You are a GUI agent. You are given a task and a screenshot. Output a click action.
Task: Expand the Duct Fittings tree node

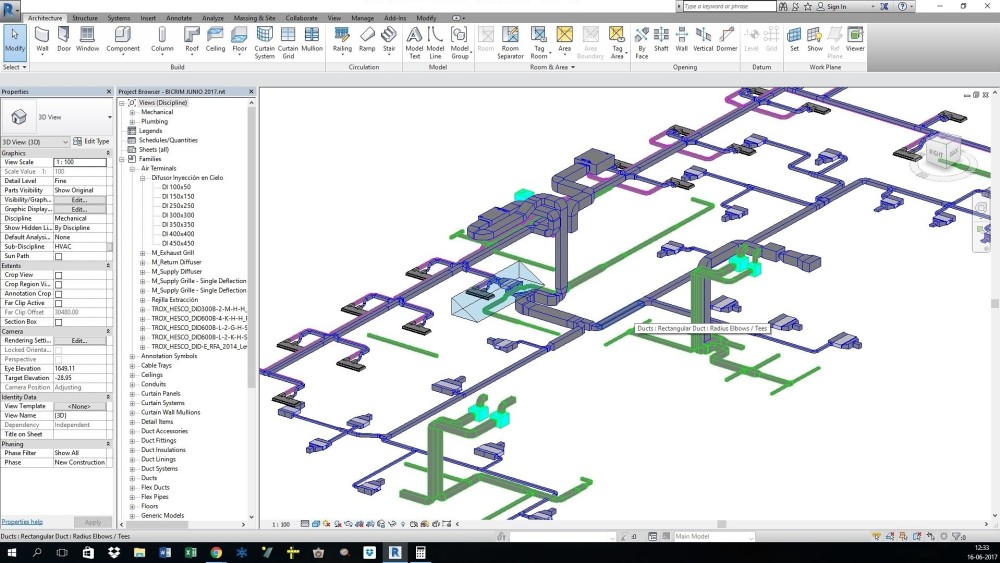coord(133,441)
